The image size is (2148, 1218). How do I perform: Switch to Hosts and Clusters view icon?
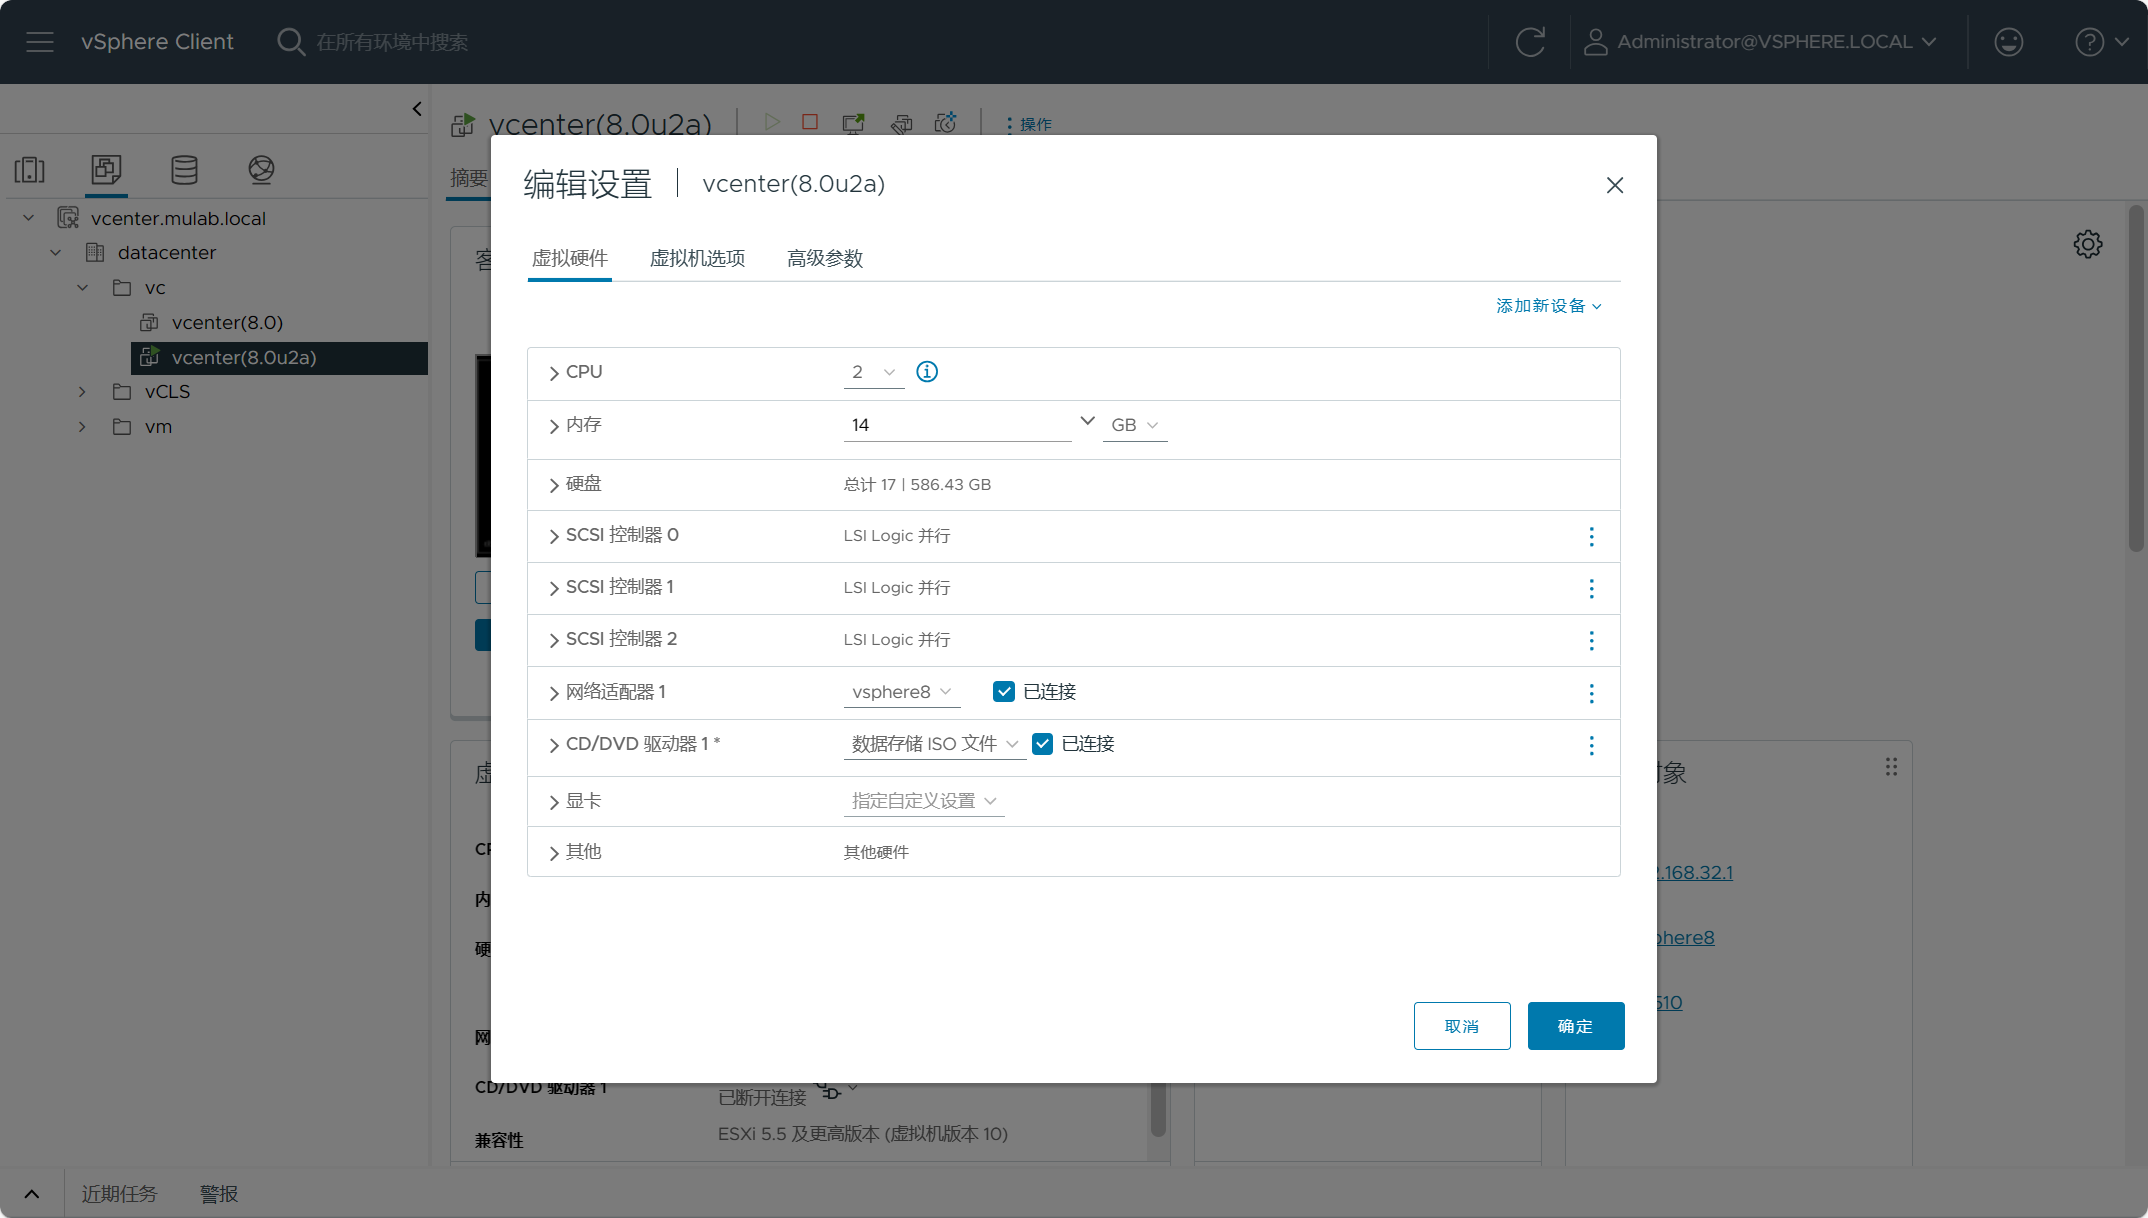[30, 170]
